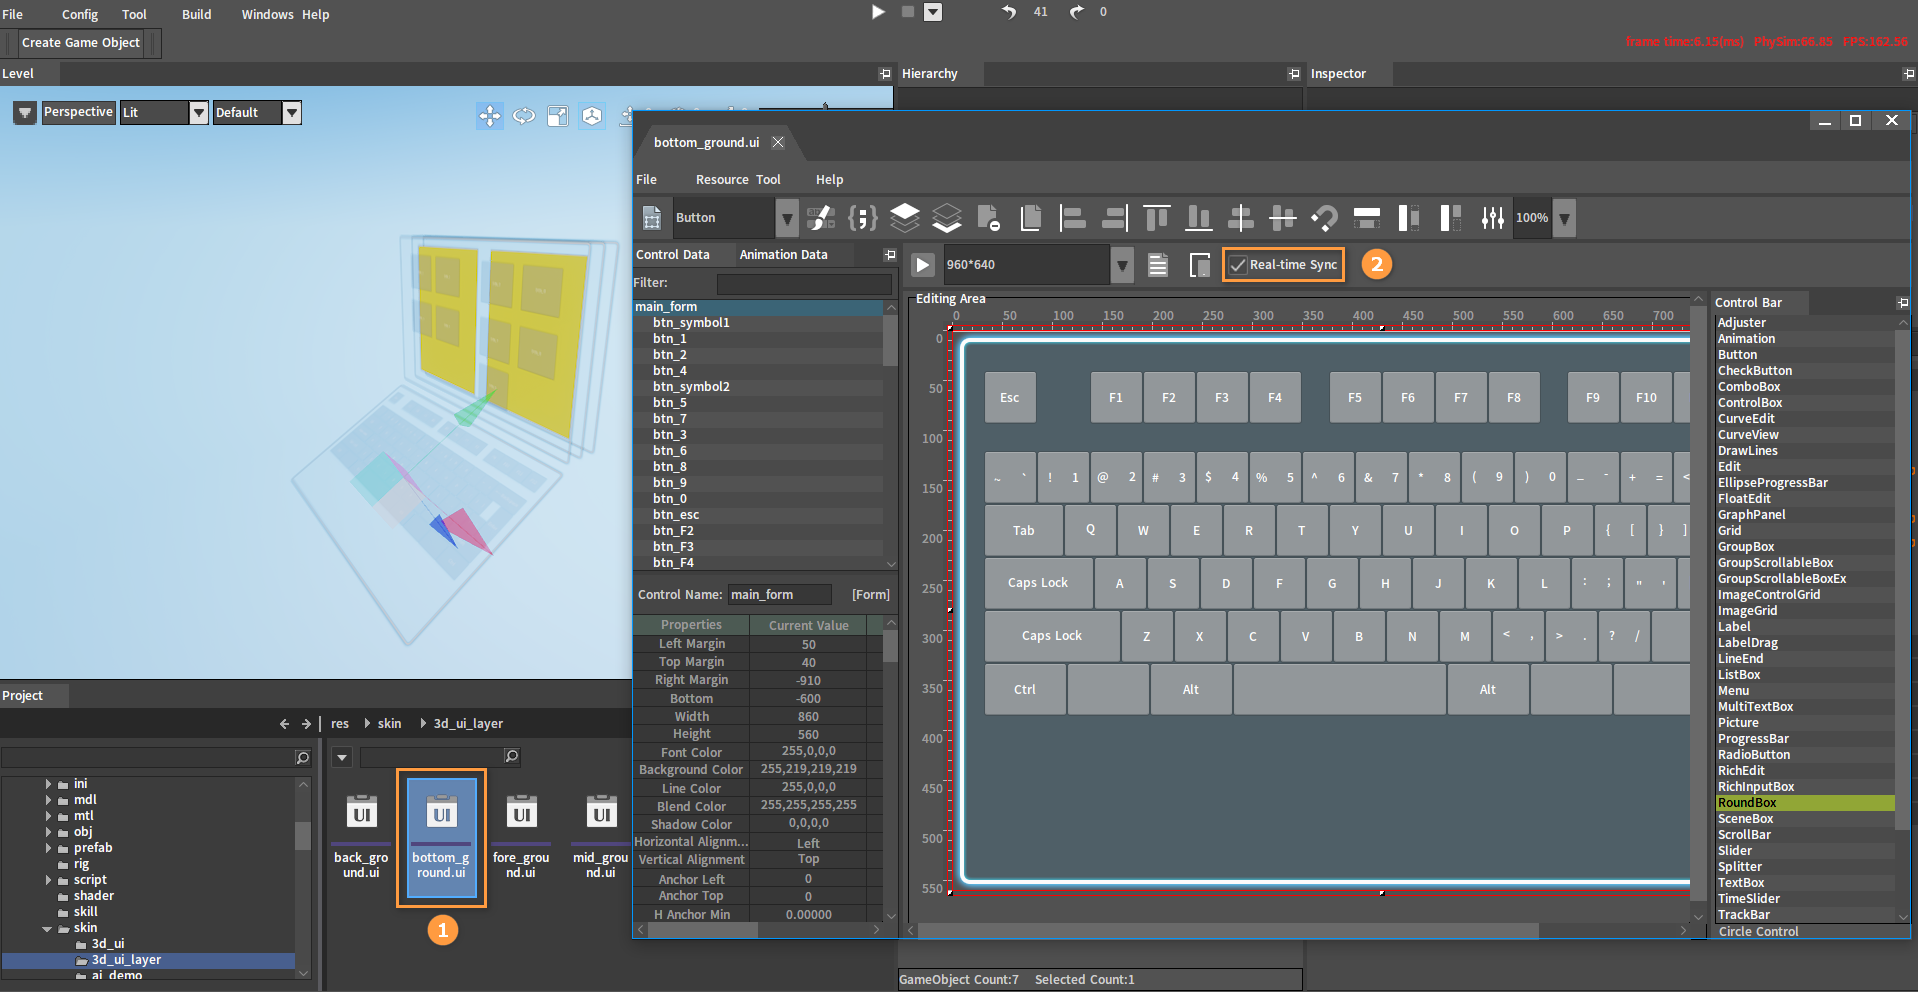Viewport: 1918px width, 992px height.
Task: Click the Filter input field
Action: click(x=804, y=284)
